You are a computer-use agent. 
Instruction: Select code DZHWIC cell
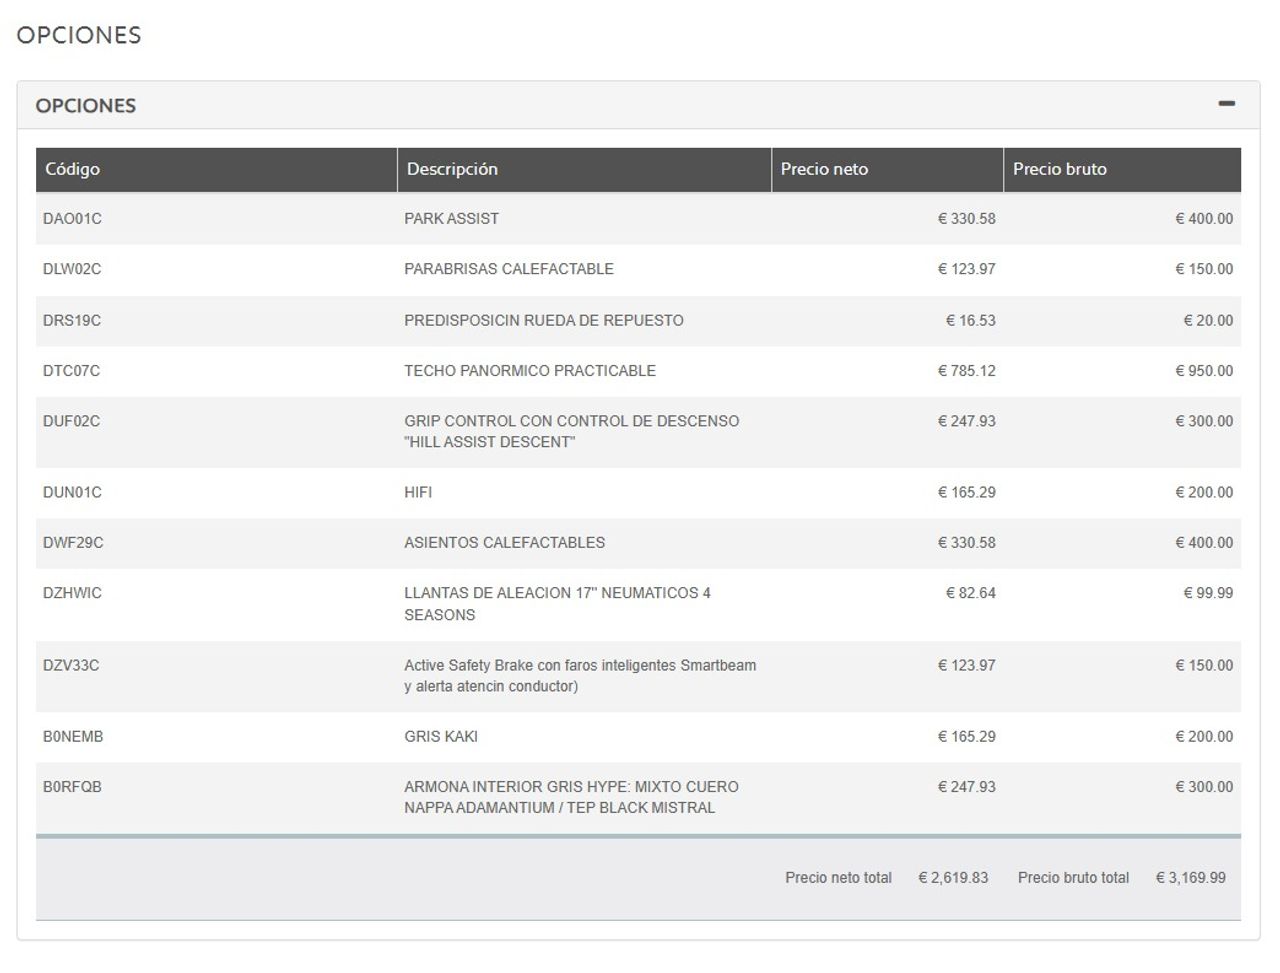click(x=72, y=593)
